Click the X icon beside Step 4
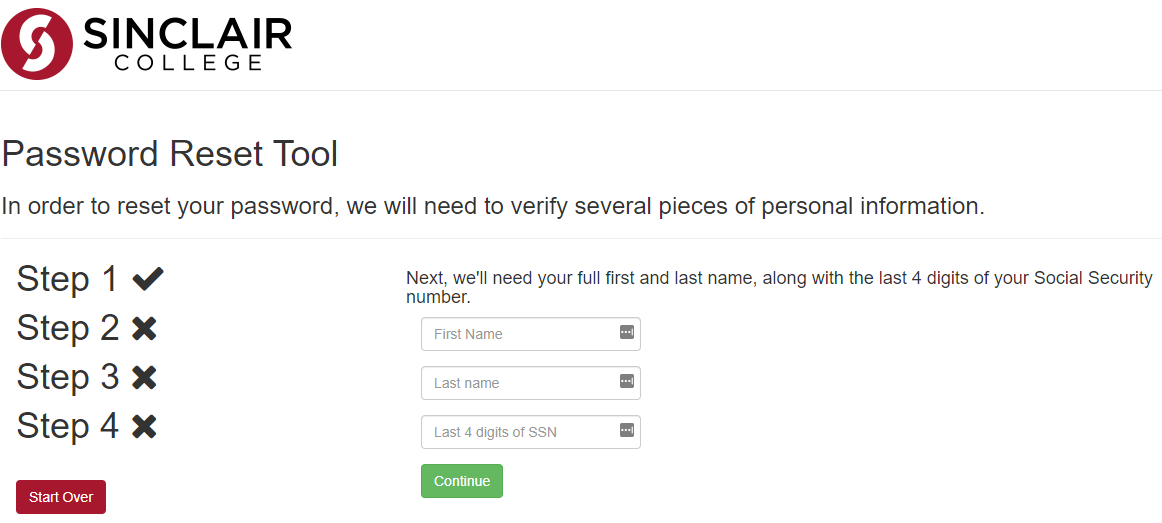Viewport: 1162px width, 523px height. point(144,427)
